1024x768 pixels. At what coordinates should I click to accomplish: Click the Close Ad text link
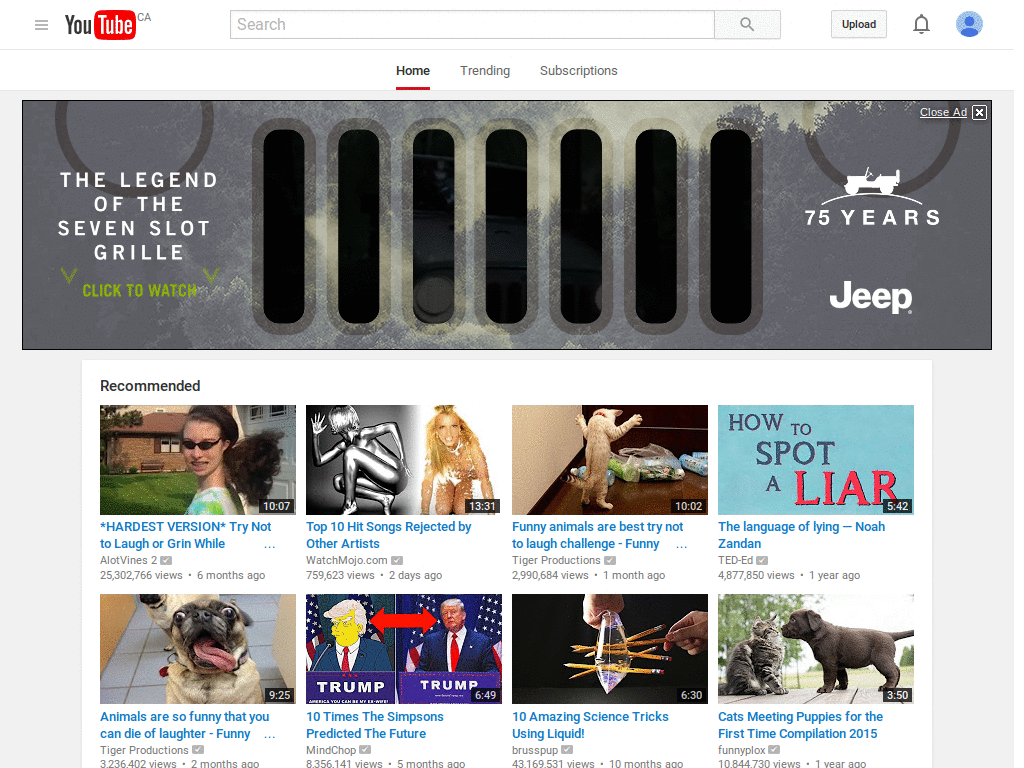tap(943, 112)
